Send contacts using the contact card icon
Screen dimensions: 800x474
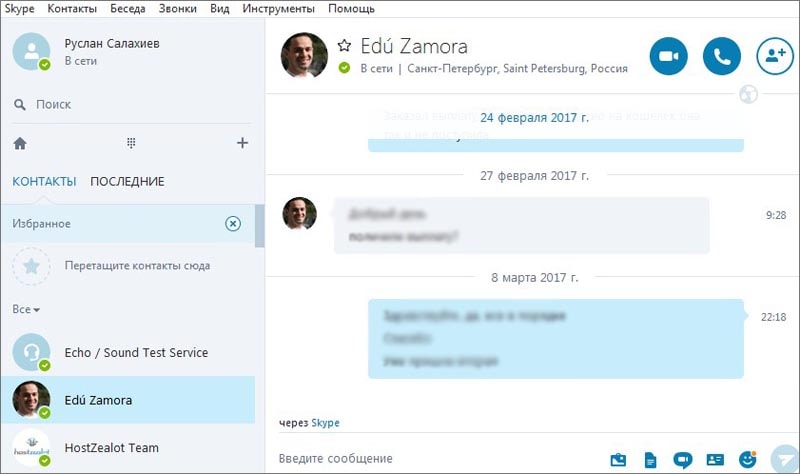(x=715, y=460)
